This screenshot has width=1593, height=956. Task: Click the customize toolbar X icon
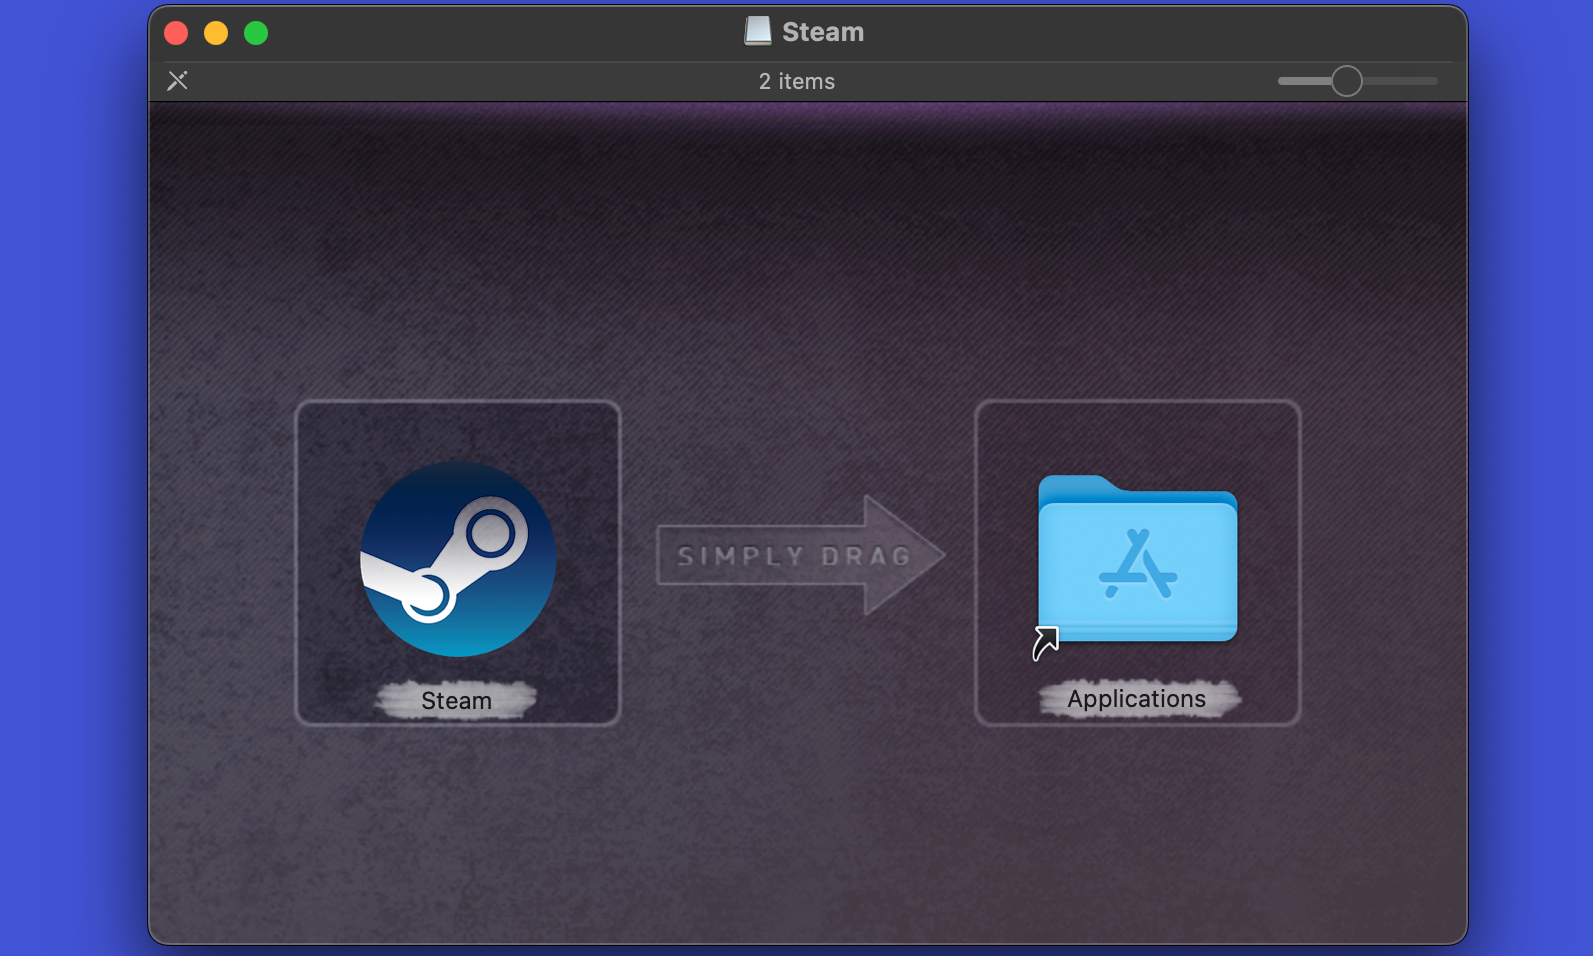click(x=178, y=81)
